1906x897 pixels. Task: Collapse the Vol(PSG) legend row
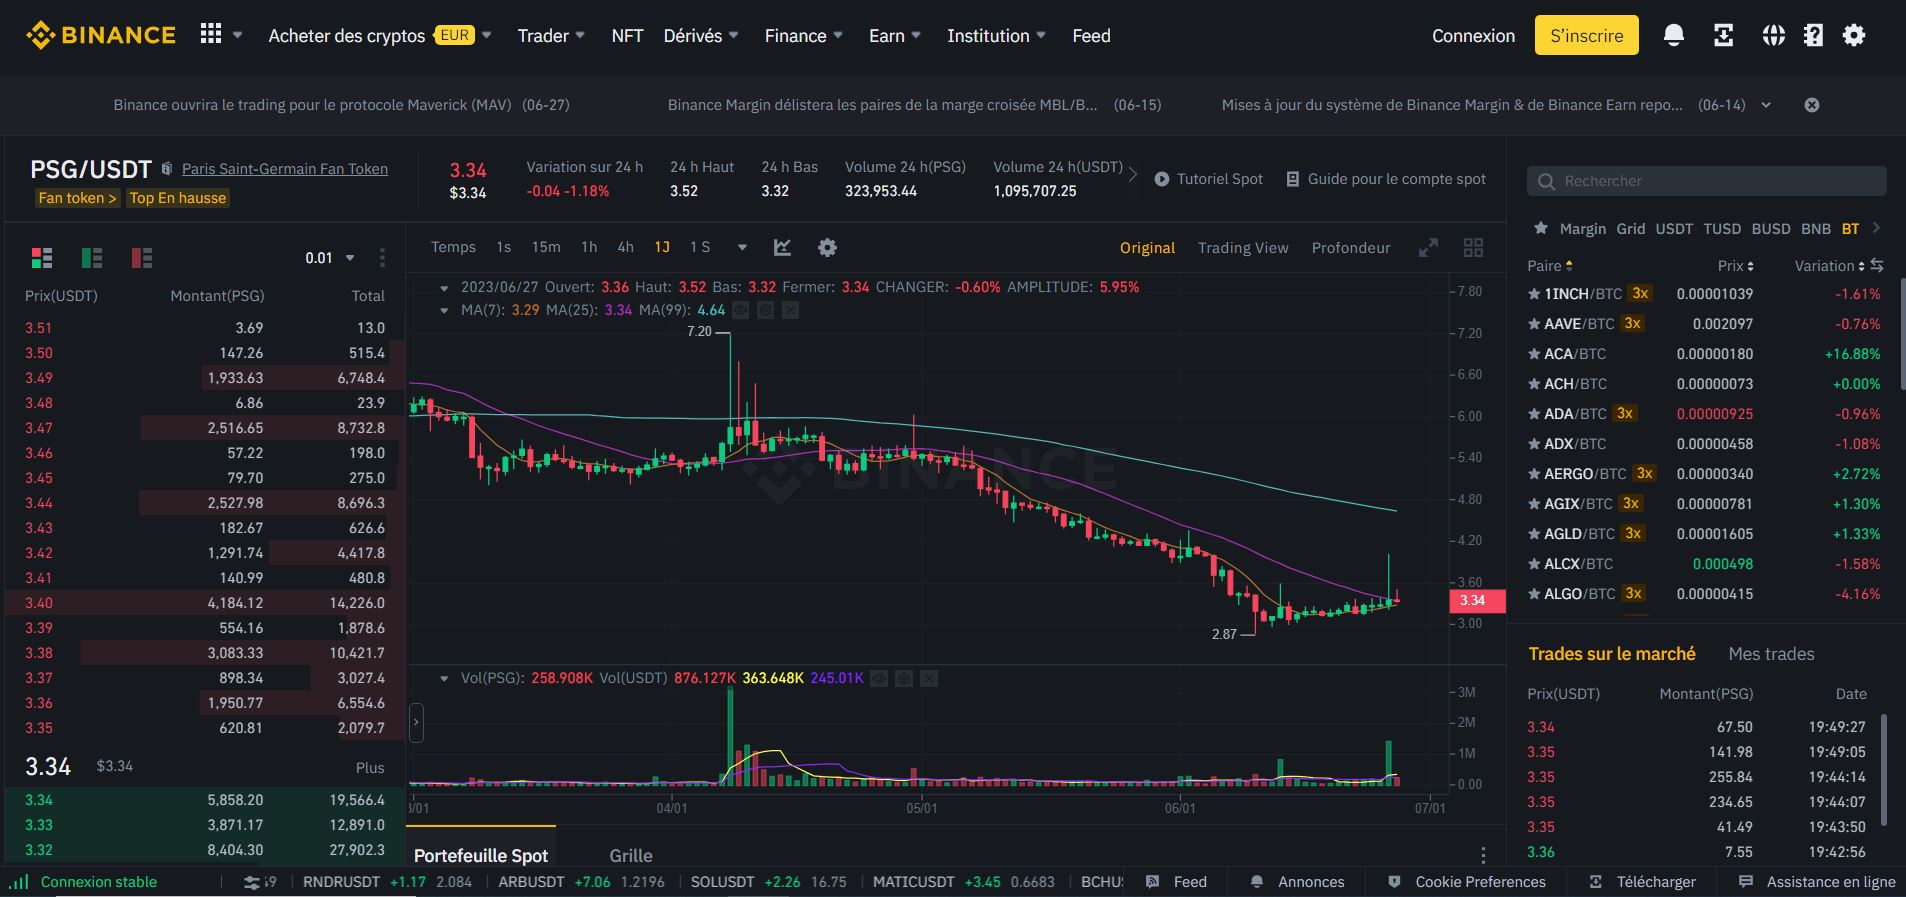[x=444, y=678]
